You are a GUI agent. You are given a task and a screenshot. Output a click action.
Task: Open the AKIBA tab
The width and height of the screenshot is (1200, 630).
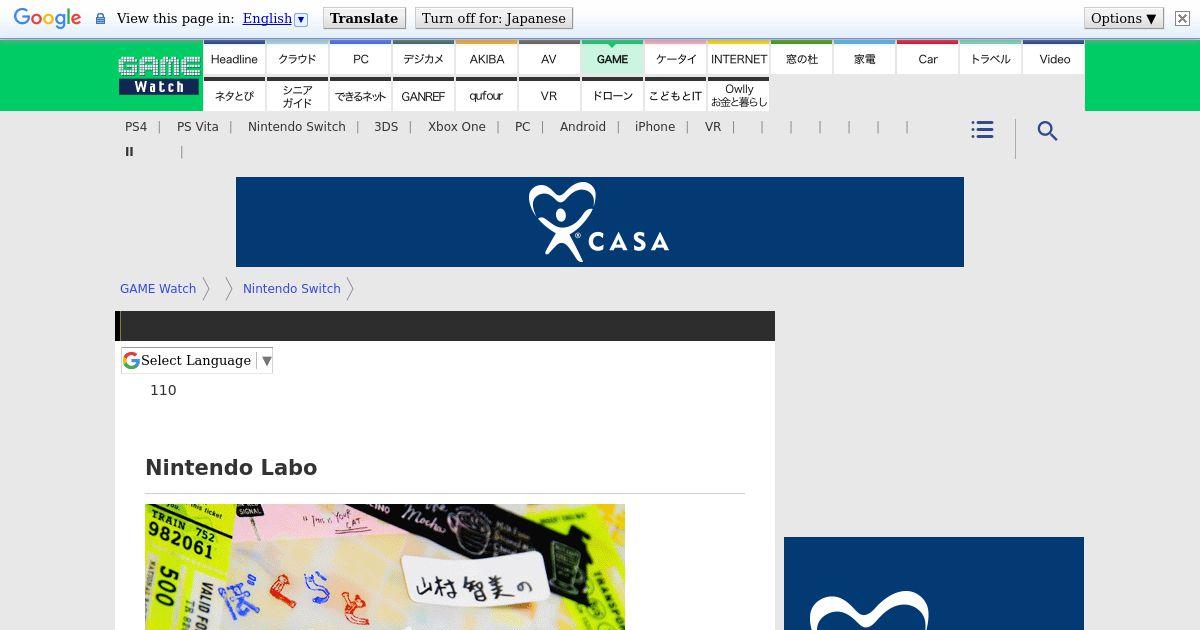486,59
